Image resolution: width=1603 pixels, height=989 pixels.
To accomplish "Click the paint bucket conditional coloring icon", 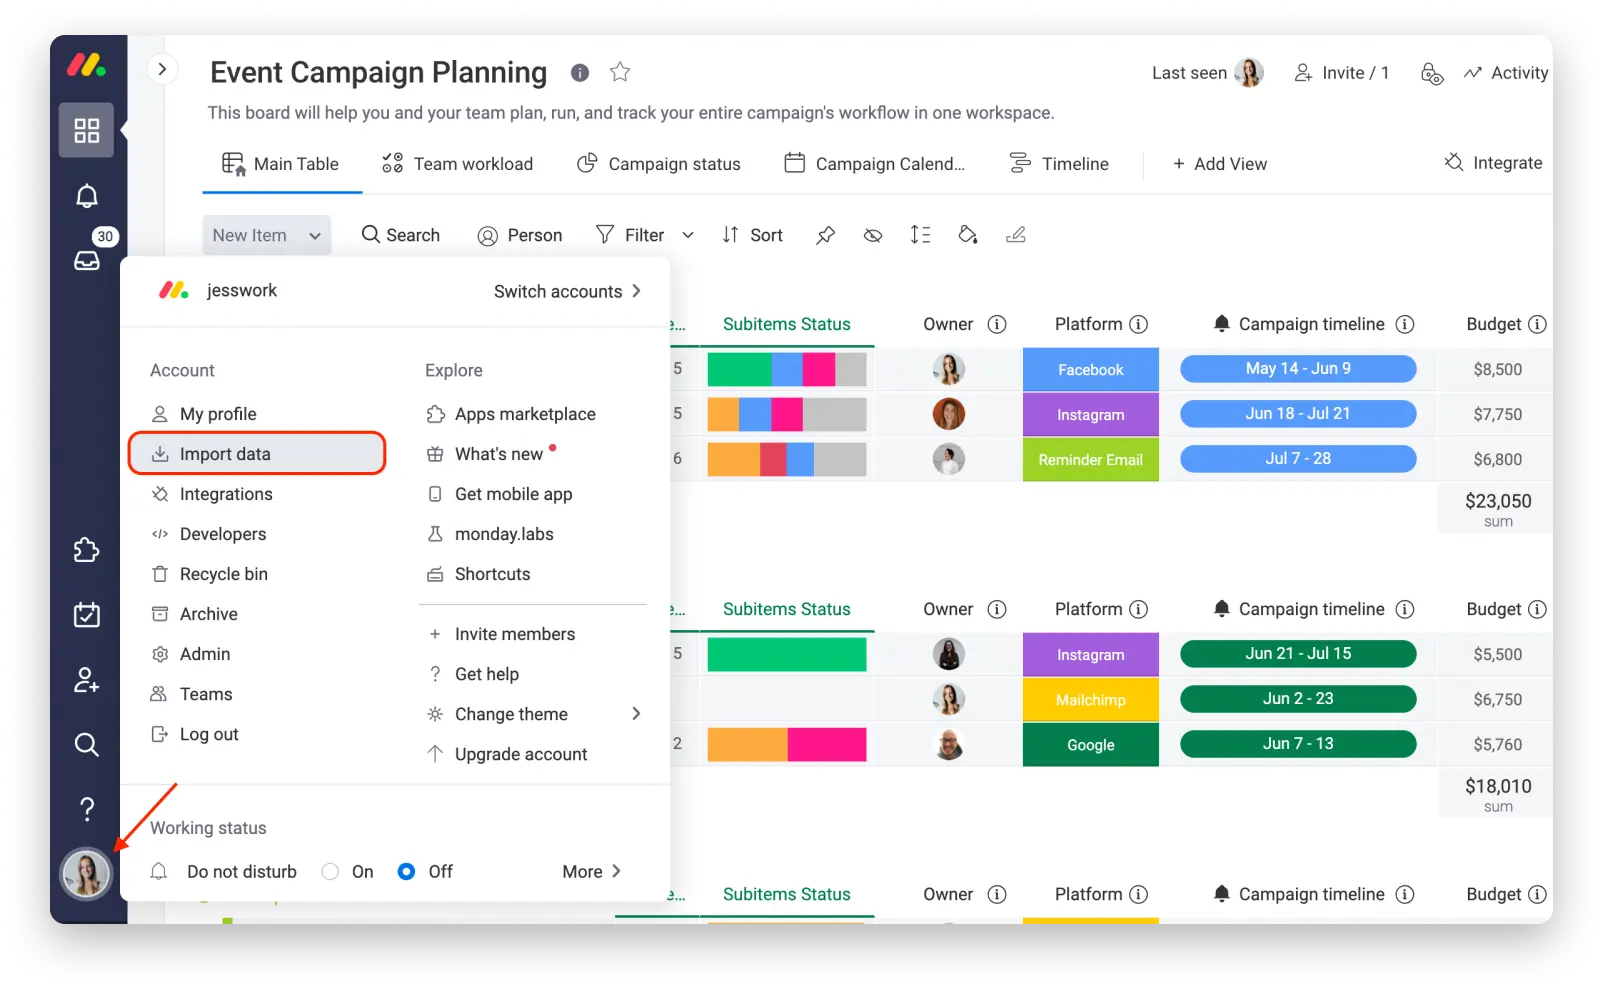I will coord(968,235).
